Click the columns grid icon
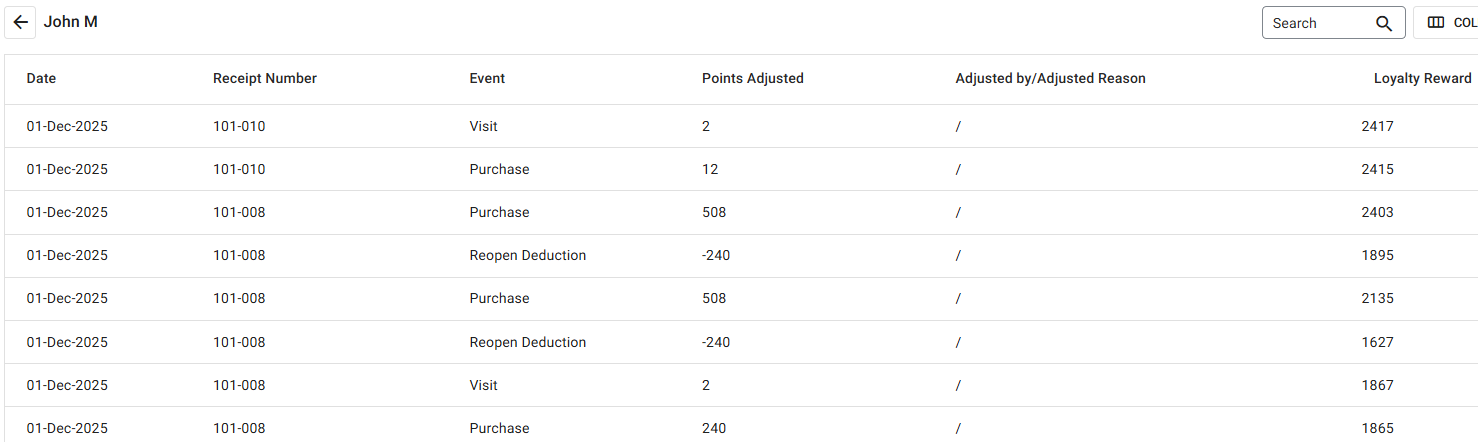This screenshot has width=1478, height=442. (1436, 23)
